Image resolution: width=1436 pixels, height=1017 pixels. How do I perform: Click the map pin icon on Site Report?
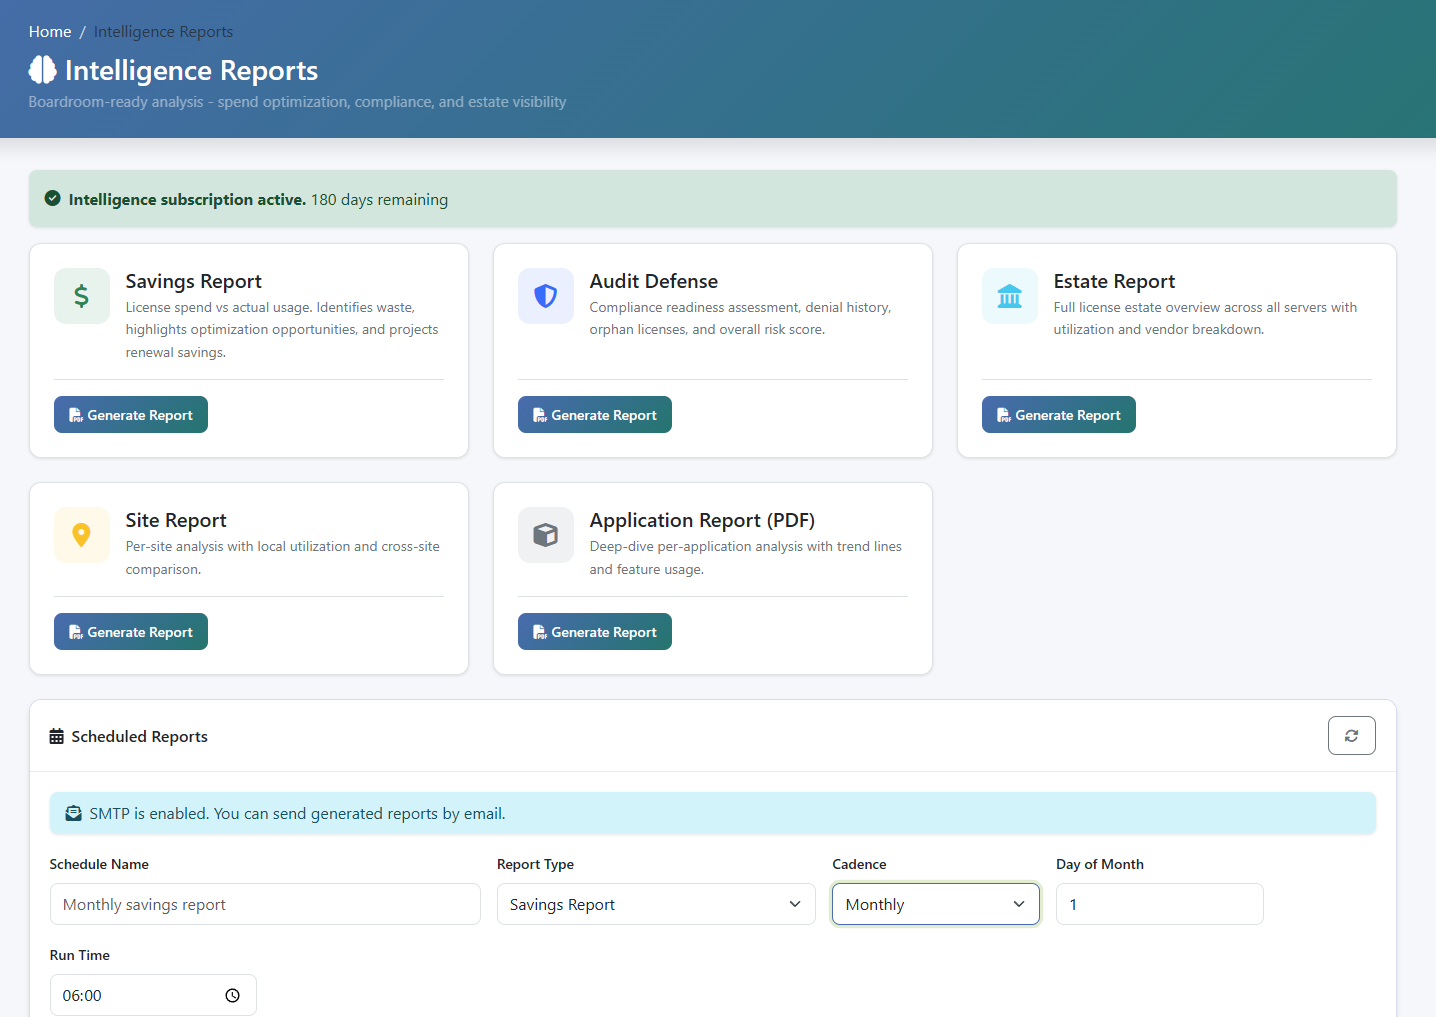(81, 535)
